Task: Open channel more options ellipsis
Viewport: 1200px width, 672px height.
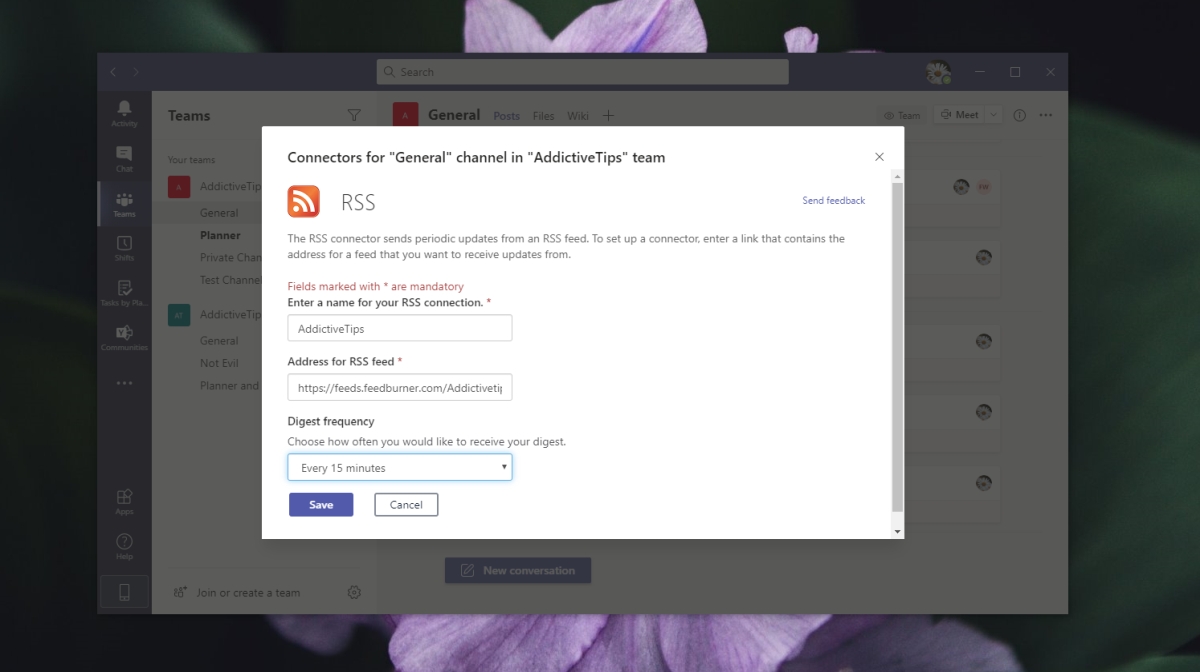Action: [x=1046, y=115]
